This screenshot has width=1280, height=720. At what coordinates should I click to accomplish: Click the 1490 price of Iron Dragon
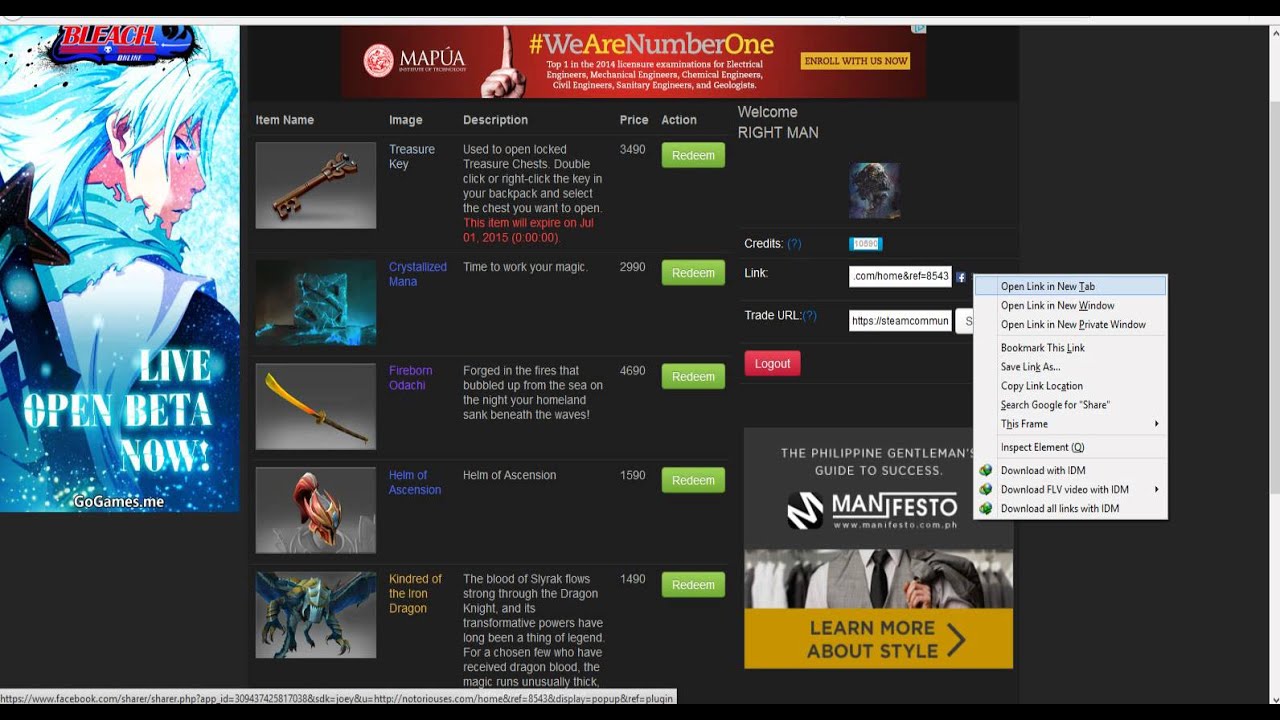pyautogui.click(x=632, y=579)
